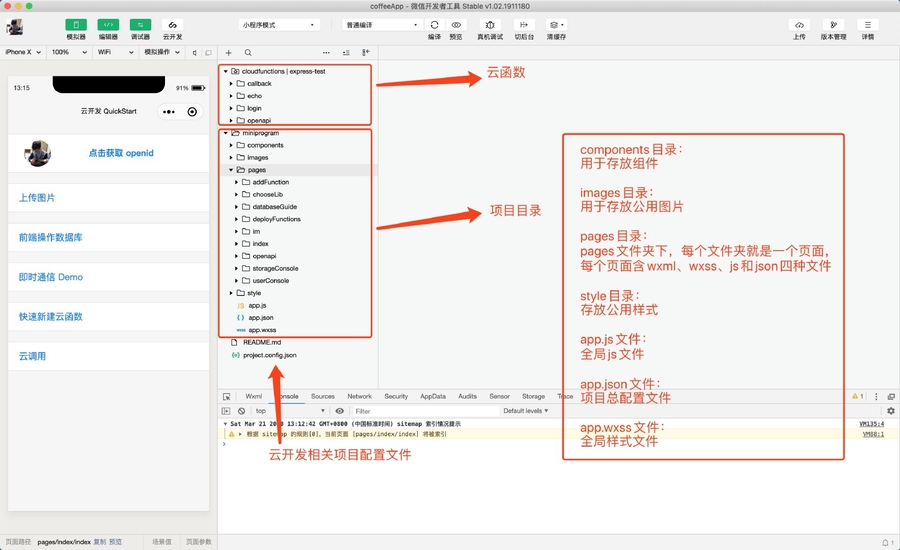Image resolution: width=900 pixels, height=550 pixels.
Task: Click the 编译 compile refresh icon
Action: coord(434,25)
